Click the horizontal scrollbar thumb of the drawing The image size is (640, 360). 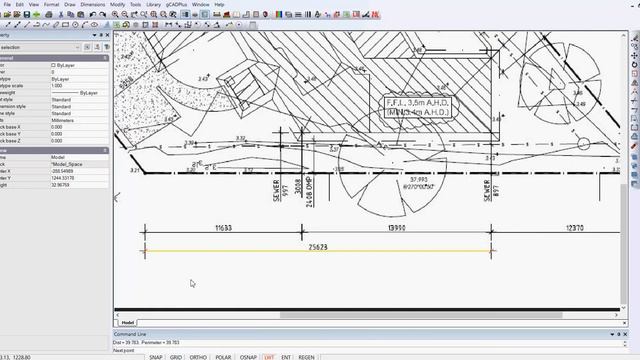(421, 315)
